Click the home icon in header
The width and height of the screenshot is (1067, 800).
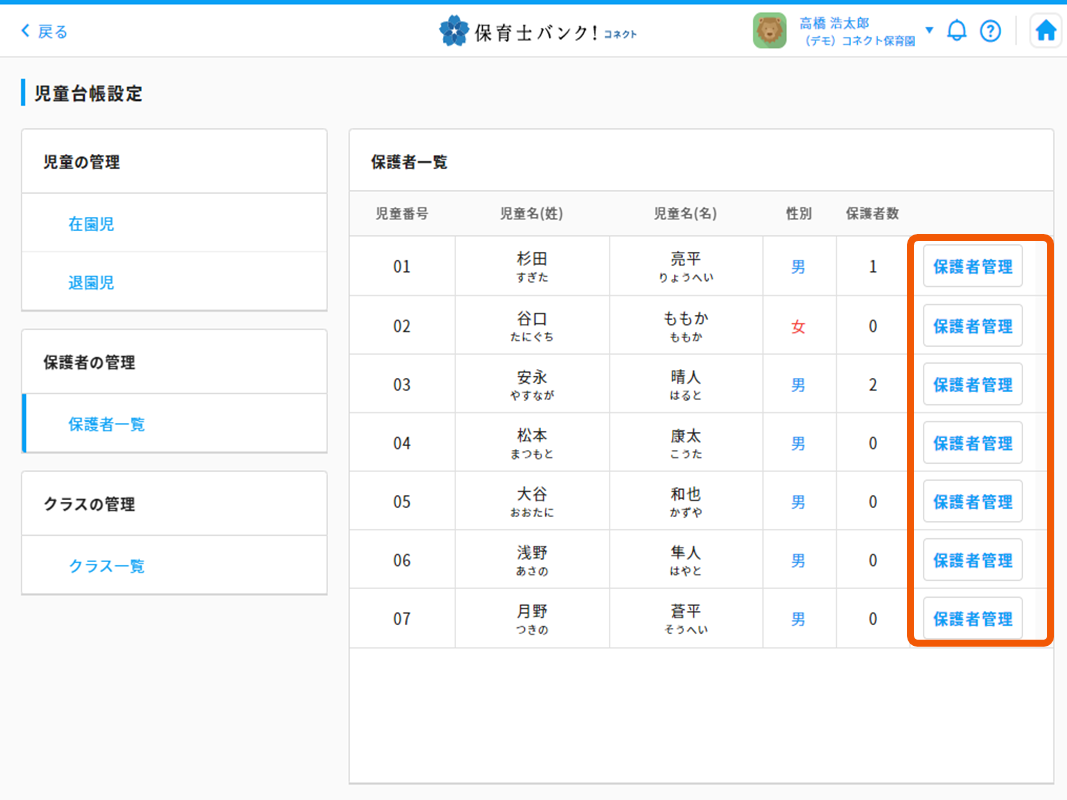coord(1045,31)
